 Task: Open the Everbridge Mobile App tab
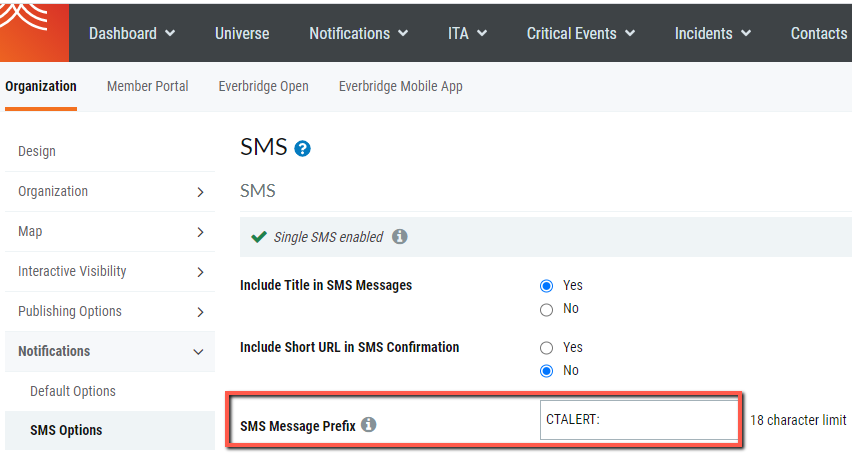tap(400, 86)
